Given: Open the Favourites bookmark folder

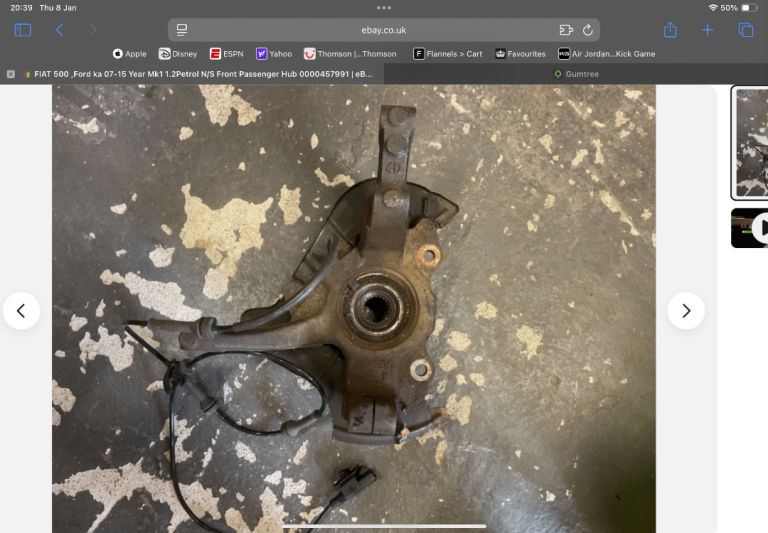Looking at the screenshot, I should 519,54.
